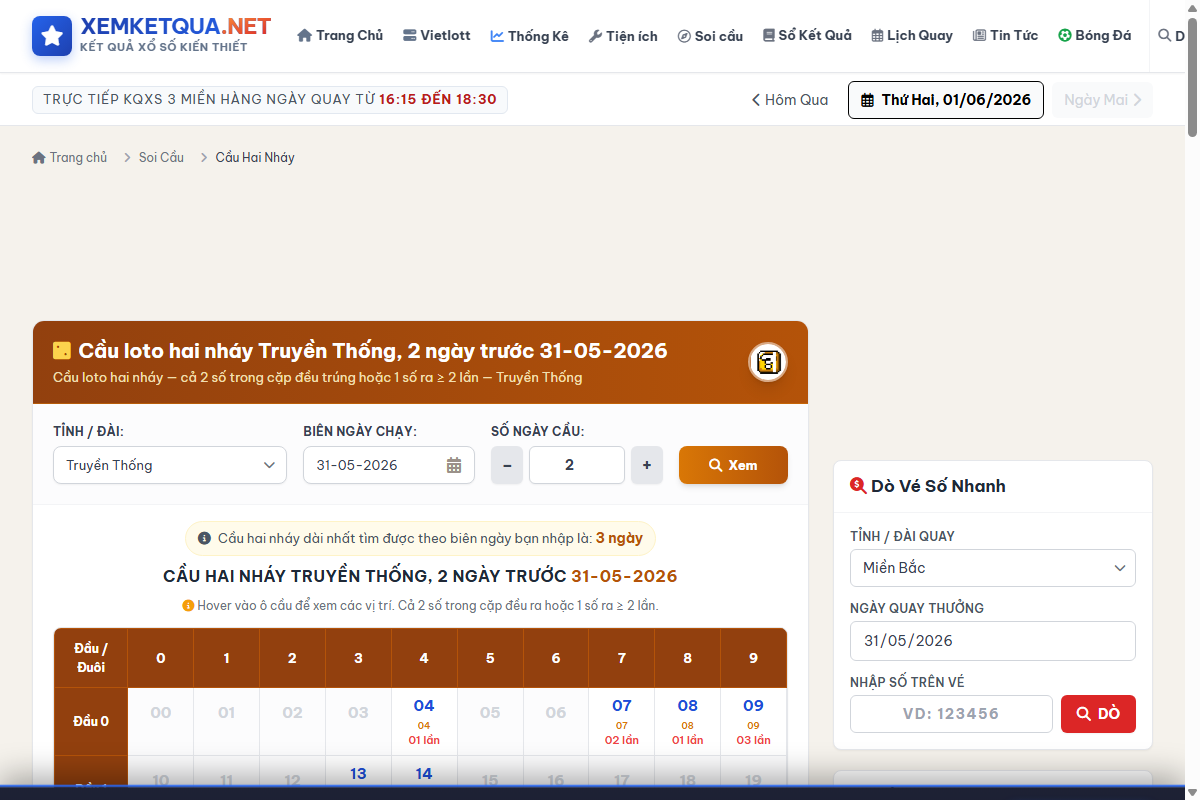Viewport: 1200px width, 800px height.
Task: Select the loto cell 08
Action: click(688, 721)
